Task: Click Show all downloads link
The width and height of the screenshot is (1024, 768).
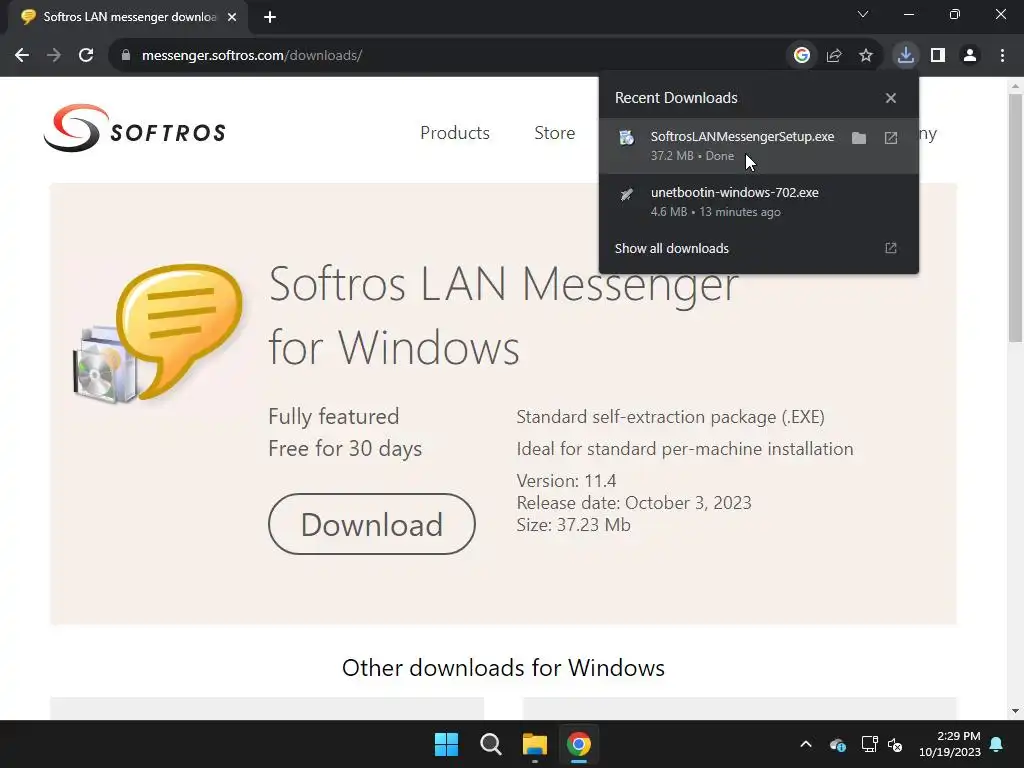Action: click(671, 248)
